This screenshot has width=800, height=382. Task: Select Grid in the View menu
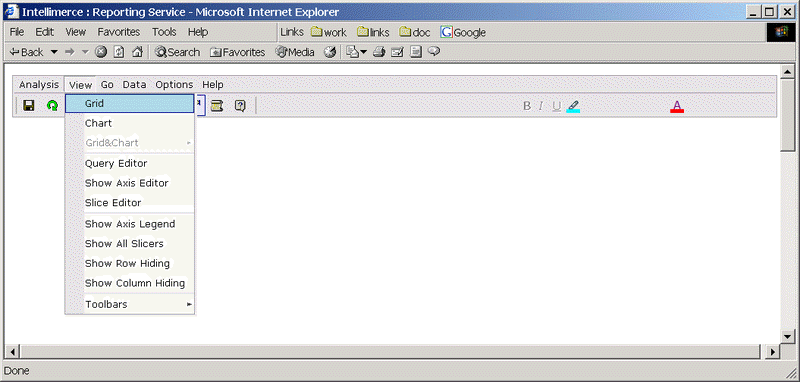tap(130, 104)
